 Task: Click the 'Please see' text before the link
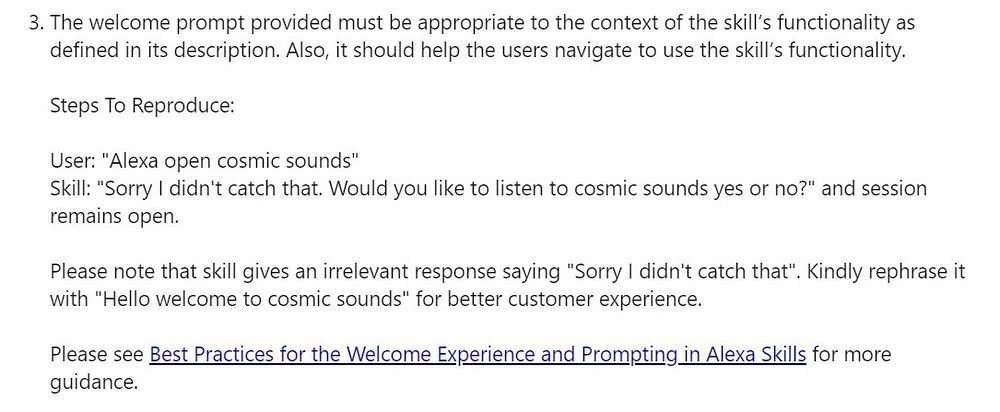(x=97, y=354)
